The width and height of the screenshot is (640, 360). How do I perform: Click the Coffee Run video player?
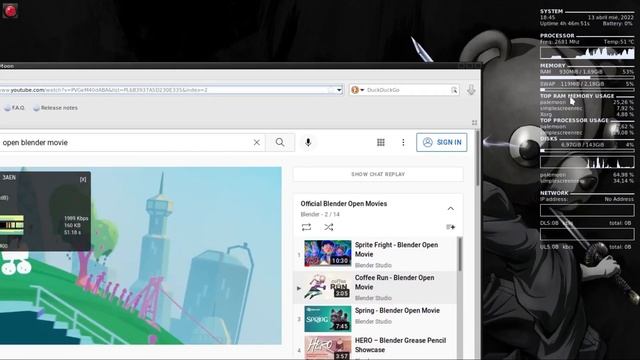tap(141, 256)
